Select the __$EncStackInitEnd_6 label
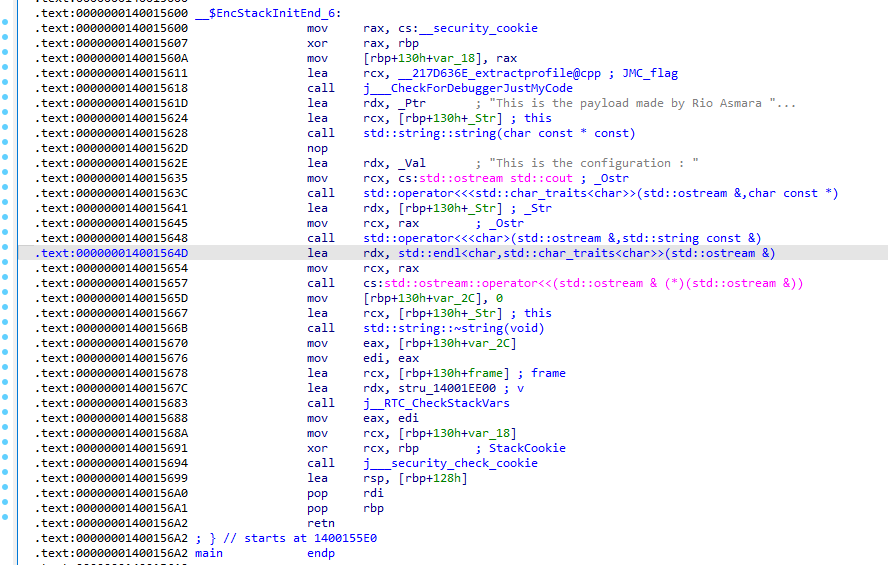 click(268, 13)
